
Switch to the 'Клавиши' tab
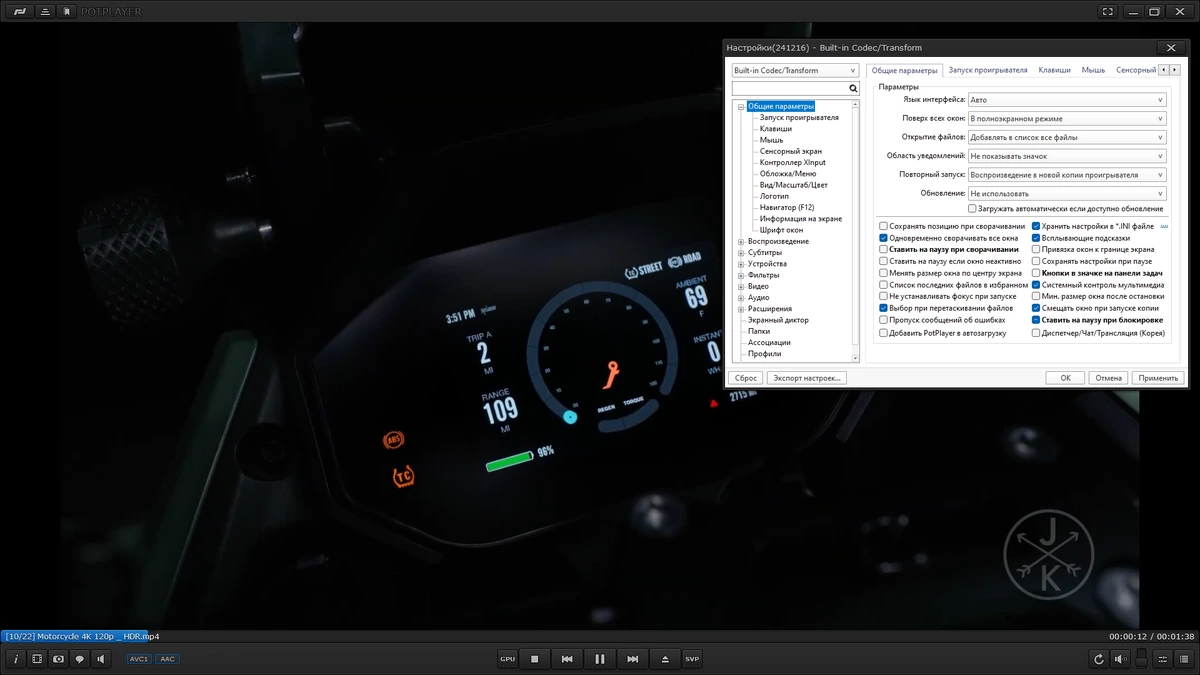coord(1054,70)
